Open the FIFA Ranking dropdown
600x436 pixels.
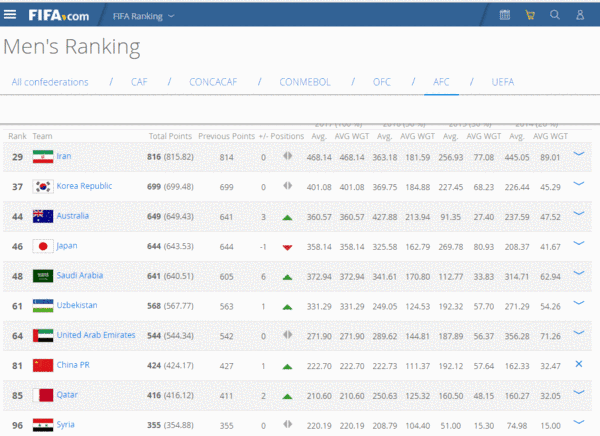coord(141,15)
